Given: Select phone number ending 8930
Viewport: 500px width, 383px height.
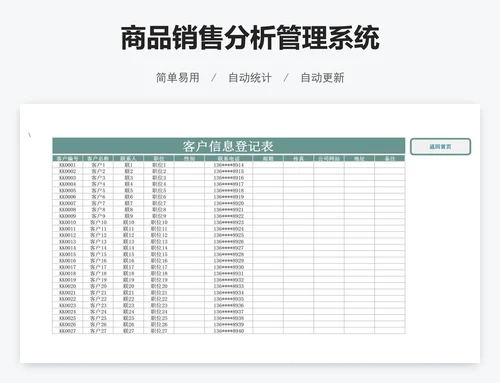Looking at the screenshot, I should tap(229, 267).
